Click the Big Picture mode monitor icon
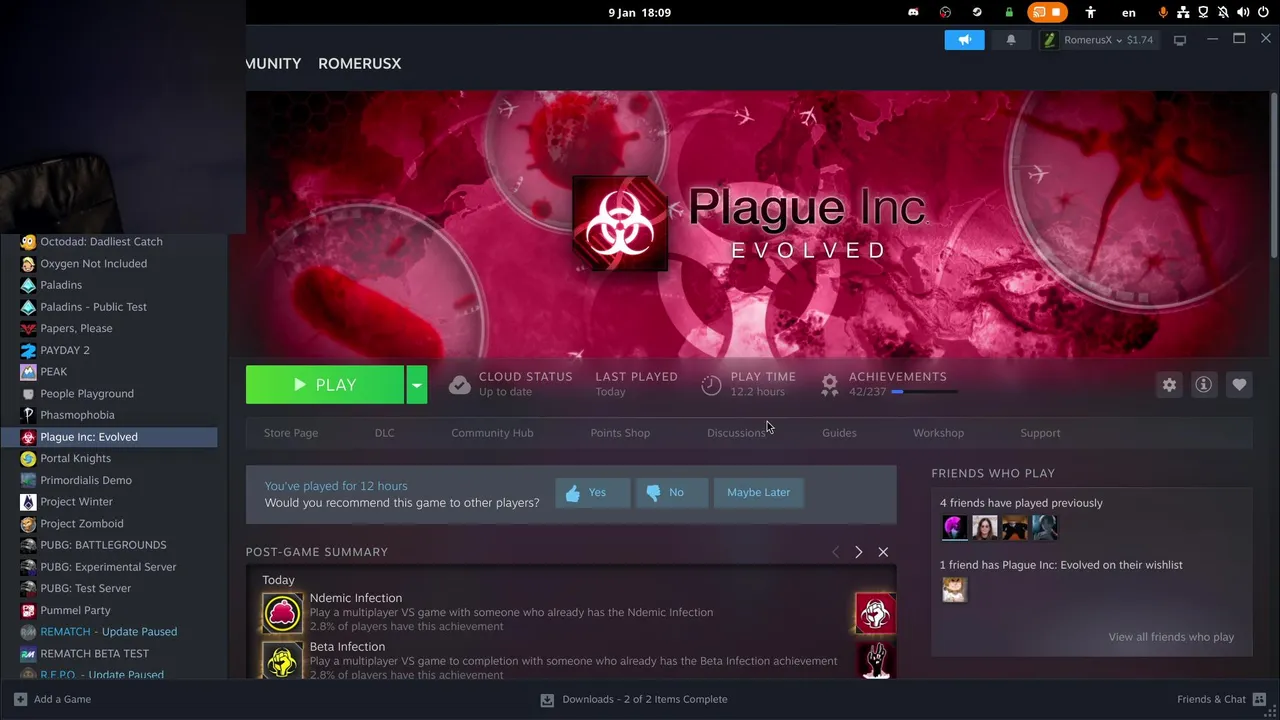Image resolution: width=1280 pixels, height=720 pixels. click(x=1180, y=40)
